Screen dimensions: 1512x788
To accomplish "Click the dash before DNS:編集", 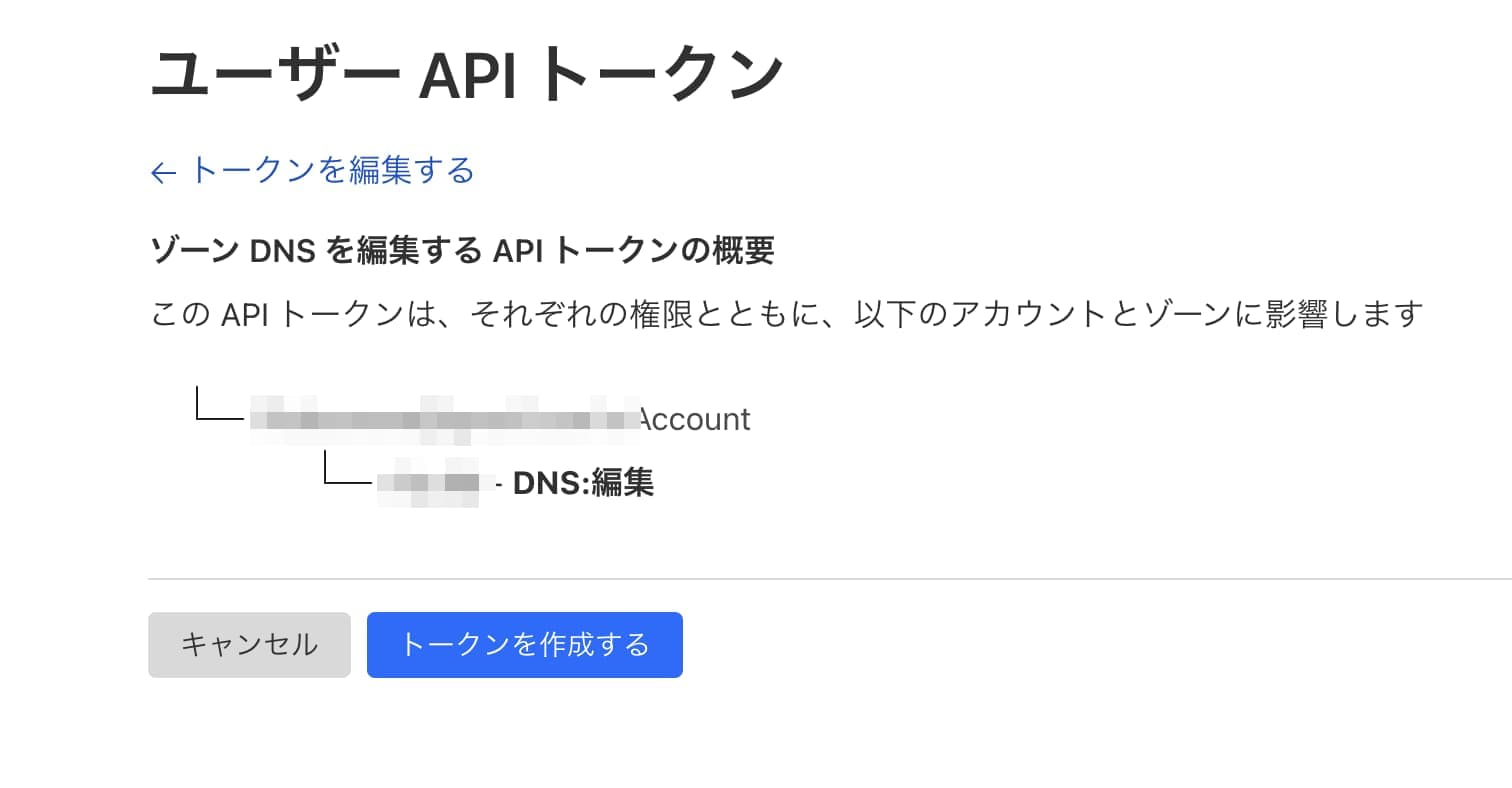I will pos(499,486).
